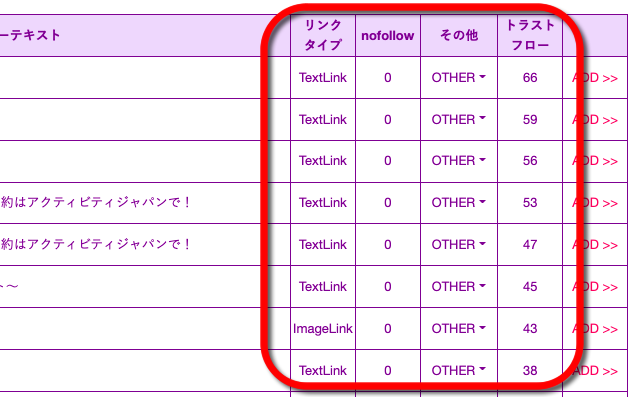Select the その他 column header

(x=459, y=35)
